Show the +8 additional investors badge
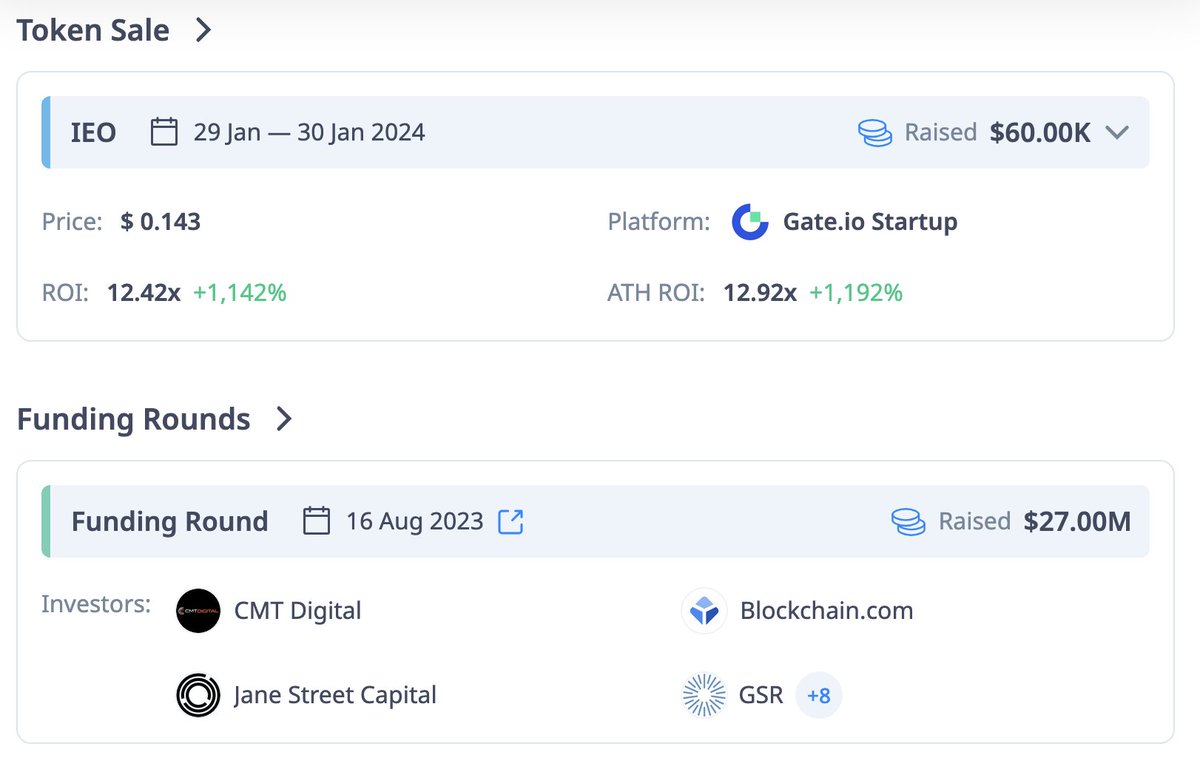1200x772 pixels. [819, 694]
